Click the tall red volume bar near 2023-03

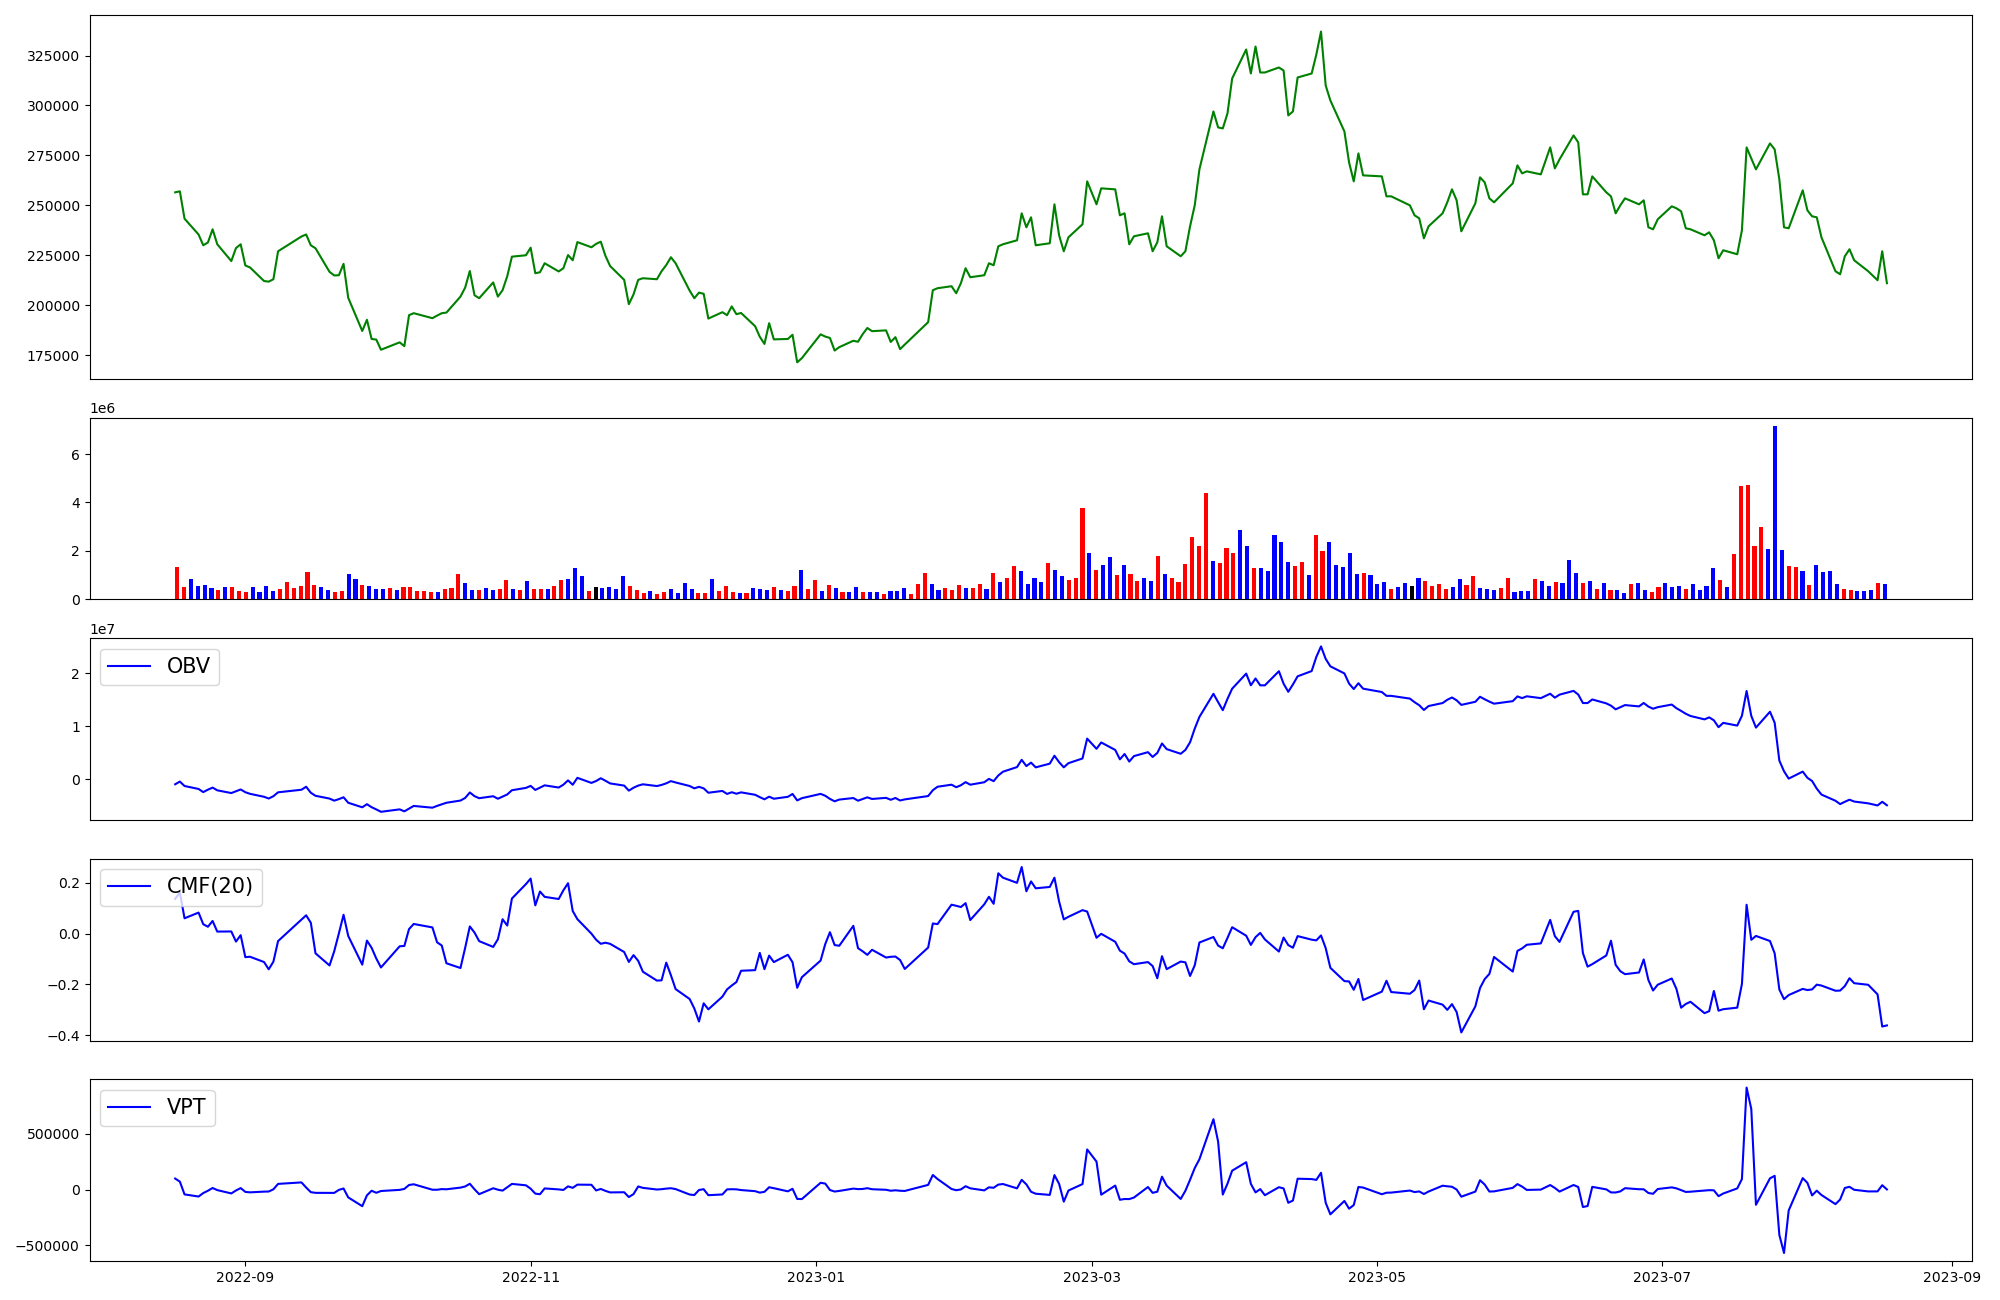click(x=1082, y=553)
